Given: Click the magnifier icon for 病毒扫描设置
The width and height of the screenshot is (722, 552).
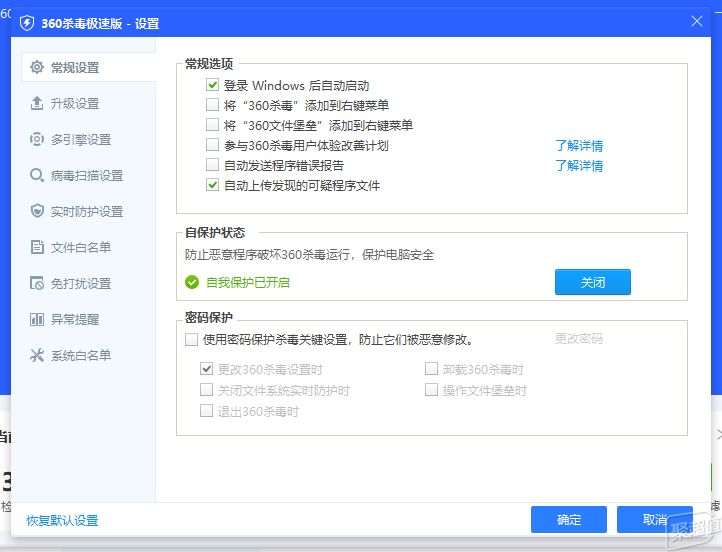Looking at the screenshot, I should [37, 175].
